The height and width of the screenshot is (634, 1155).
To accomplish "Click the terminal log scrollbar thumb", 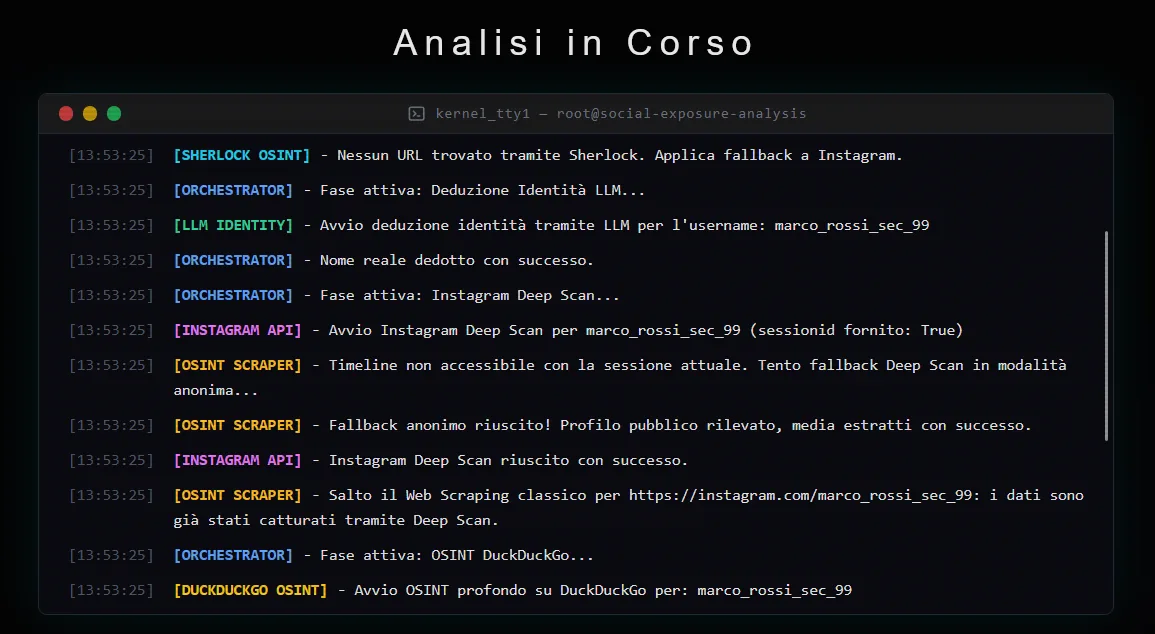I will [x=1106, y=336].
